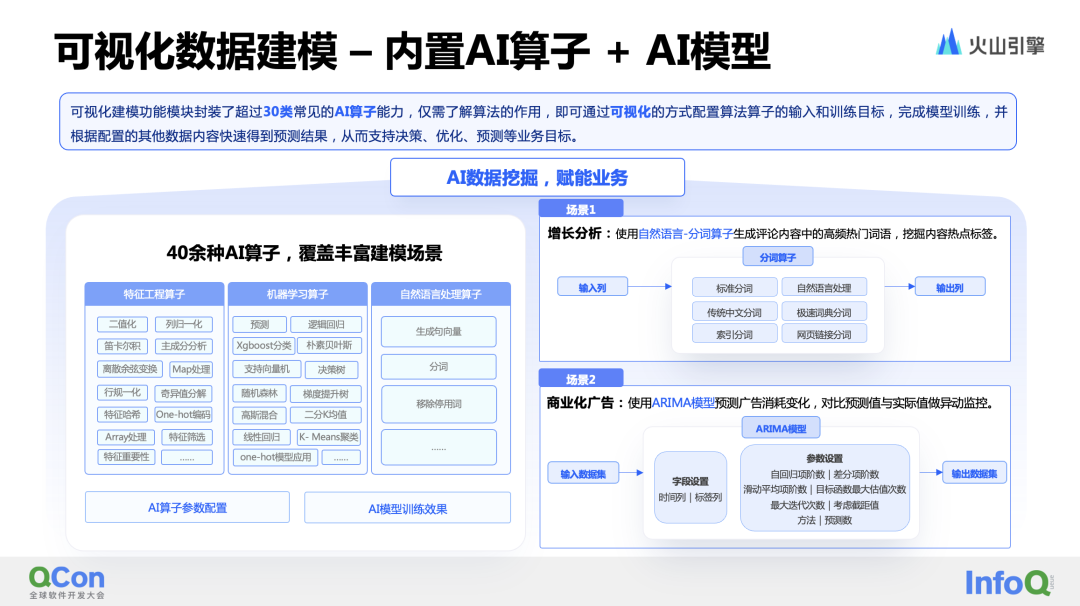Image resolution: width=1080 pixels, height=606 pixels.
Task: Click the slide title 可视化数据建模
Action: [196, 52]
